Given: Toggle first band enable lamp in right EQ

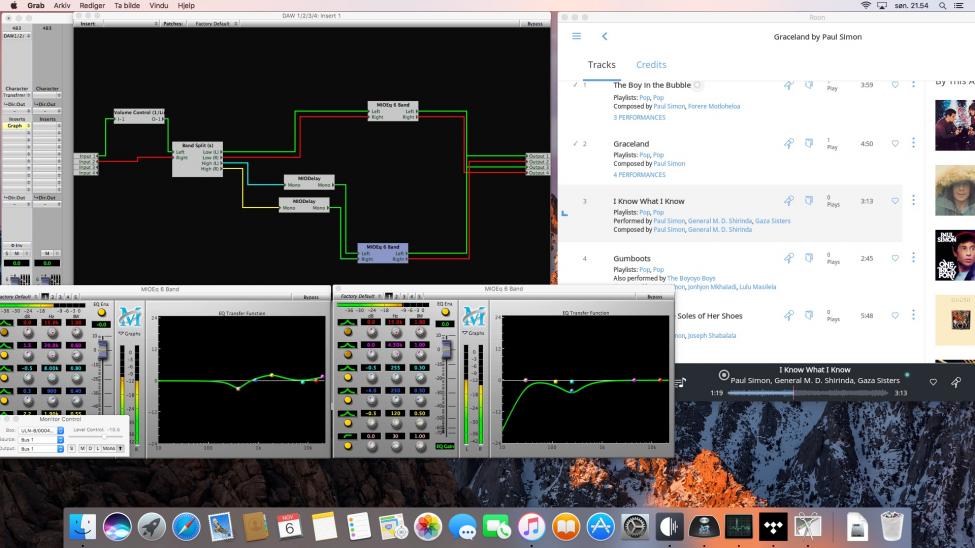Looking at the screenshot, I should pos(348,332).
